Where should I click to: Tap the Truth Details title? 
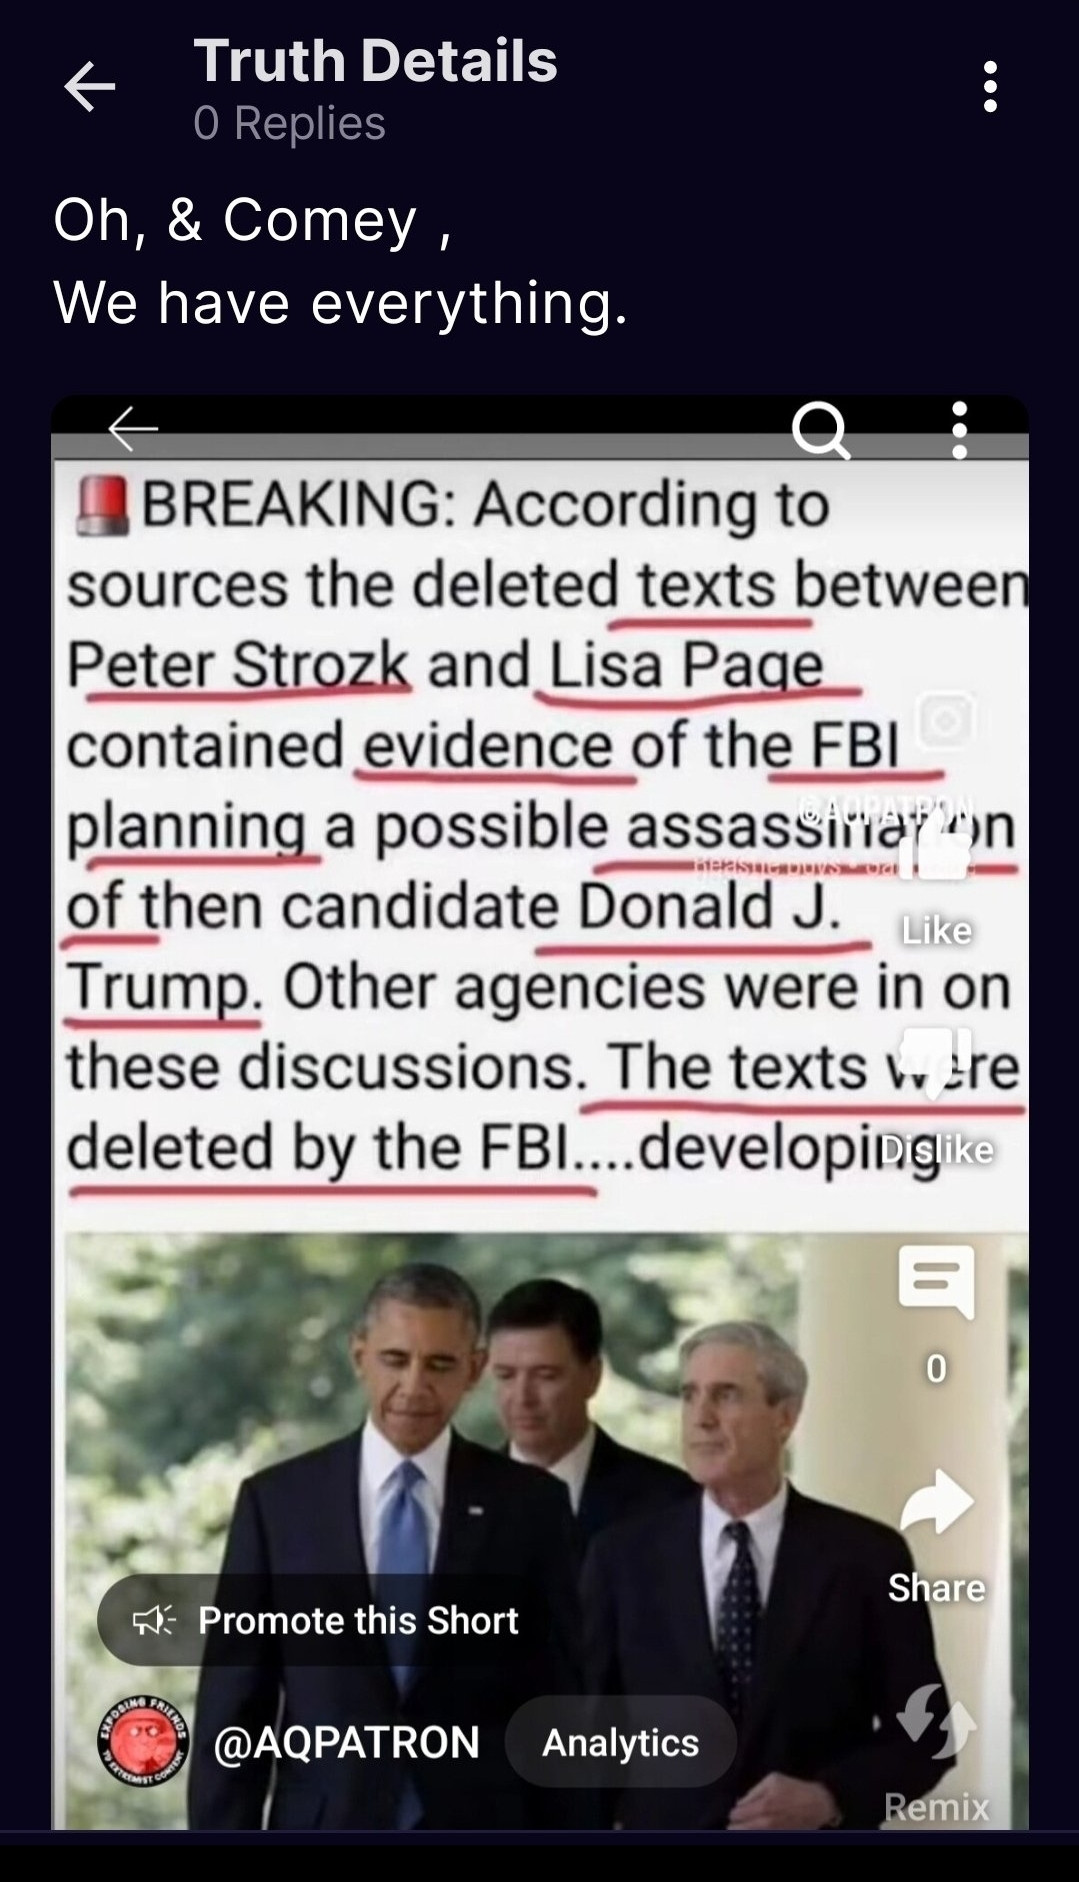point(375,61)
